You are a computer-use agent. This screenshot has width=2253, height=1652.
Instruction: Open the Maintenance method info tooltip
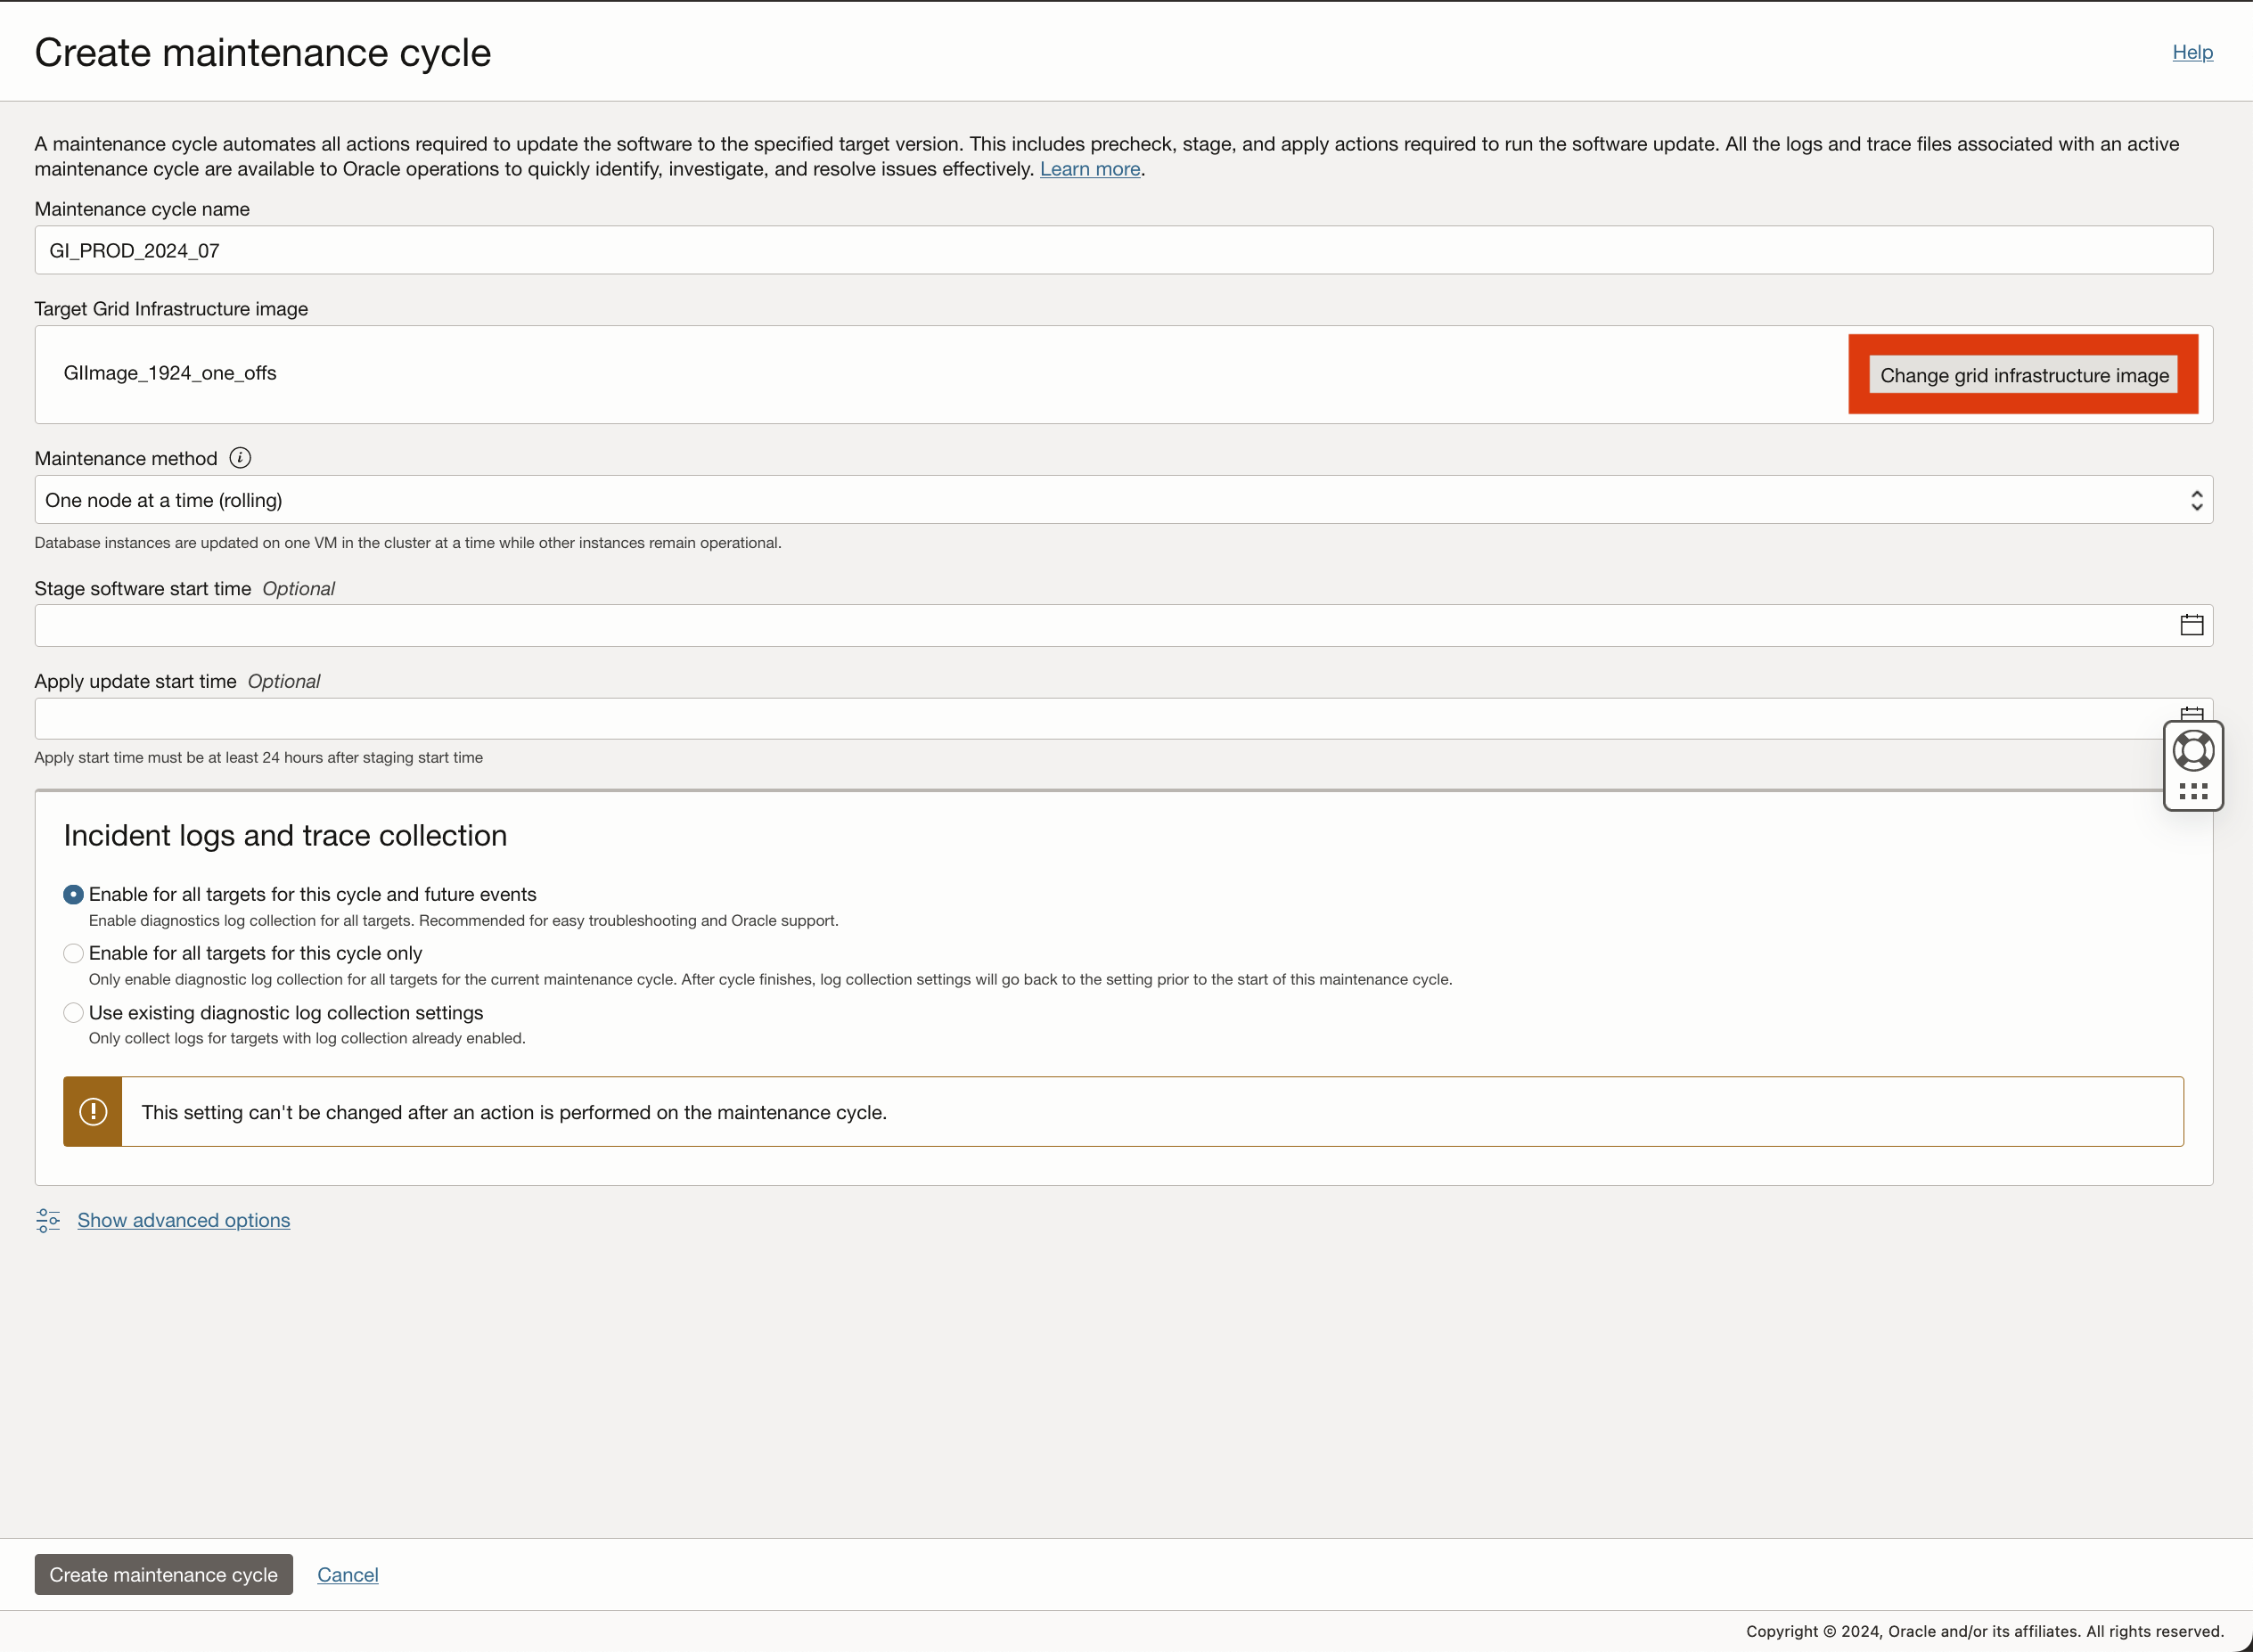240,457
